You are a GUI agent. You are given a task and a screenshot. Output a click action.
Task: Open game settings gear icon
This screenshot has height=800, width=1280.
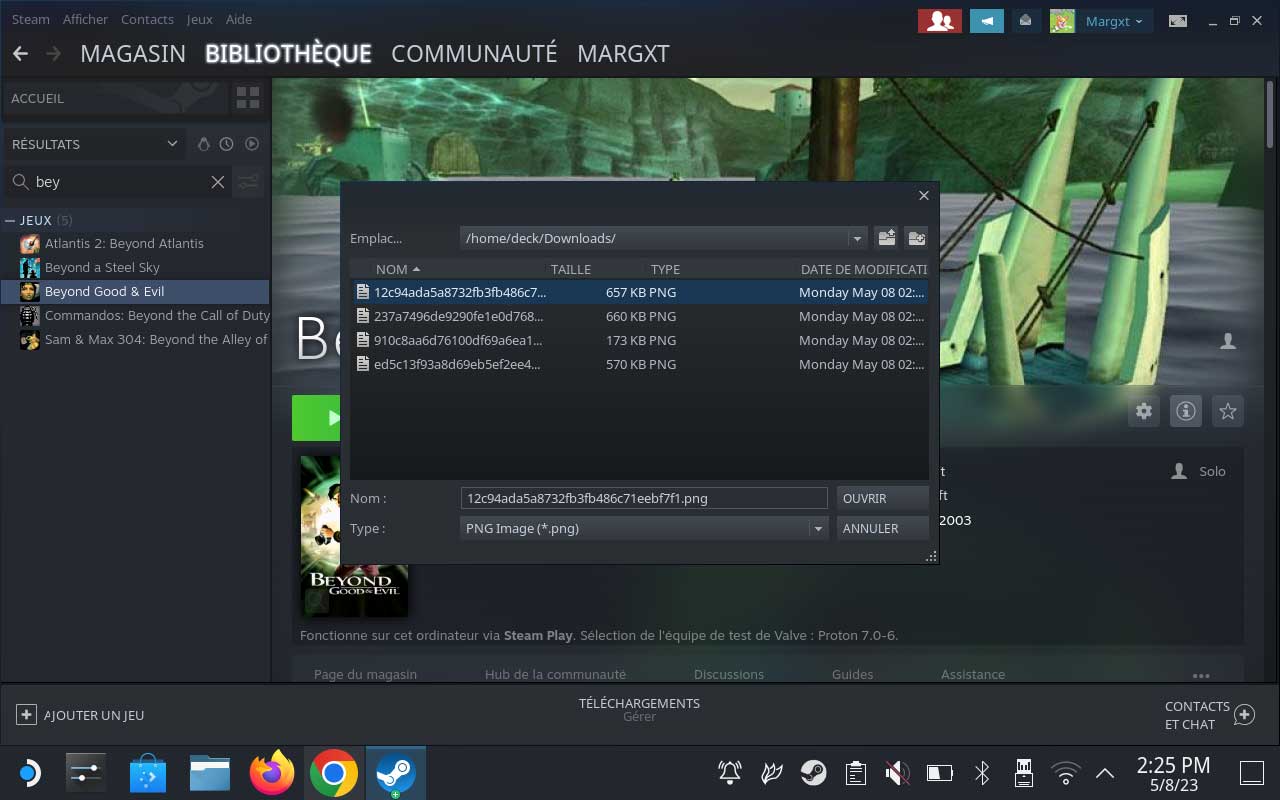tap(1144, 410)
